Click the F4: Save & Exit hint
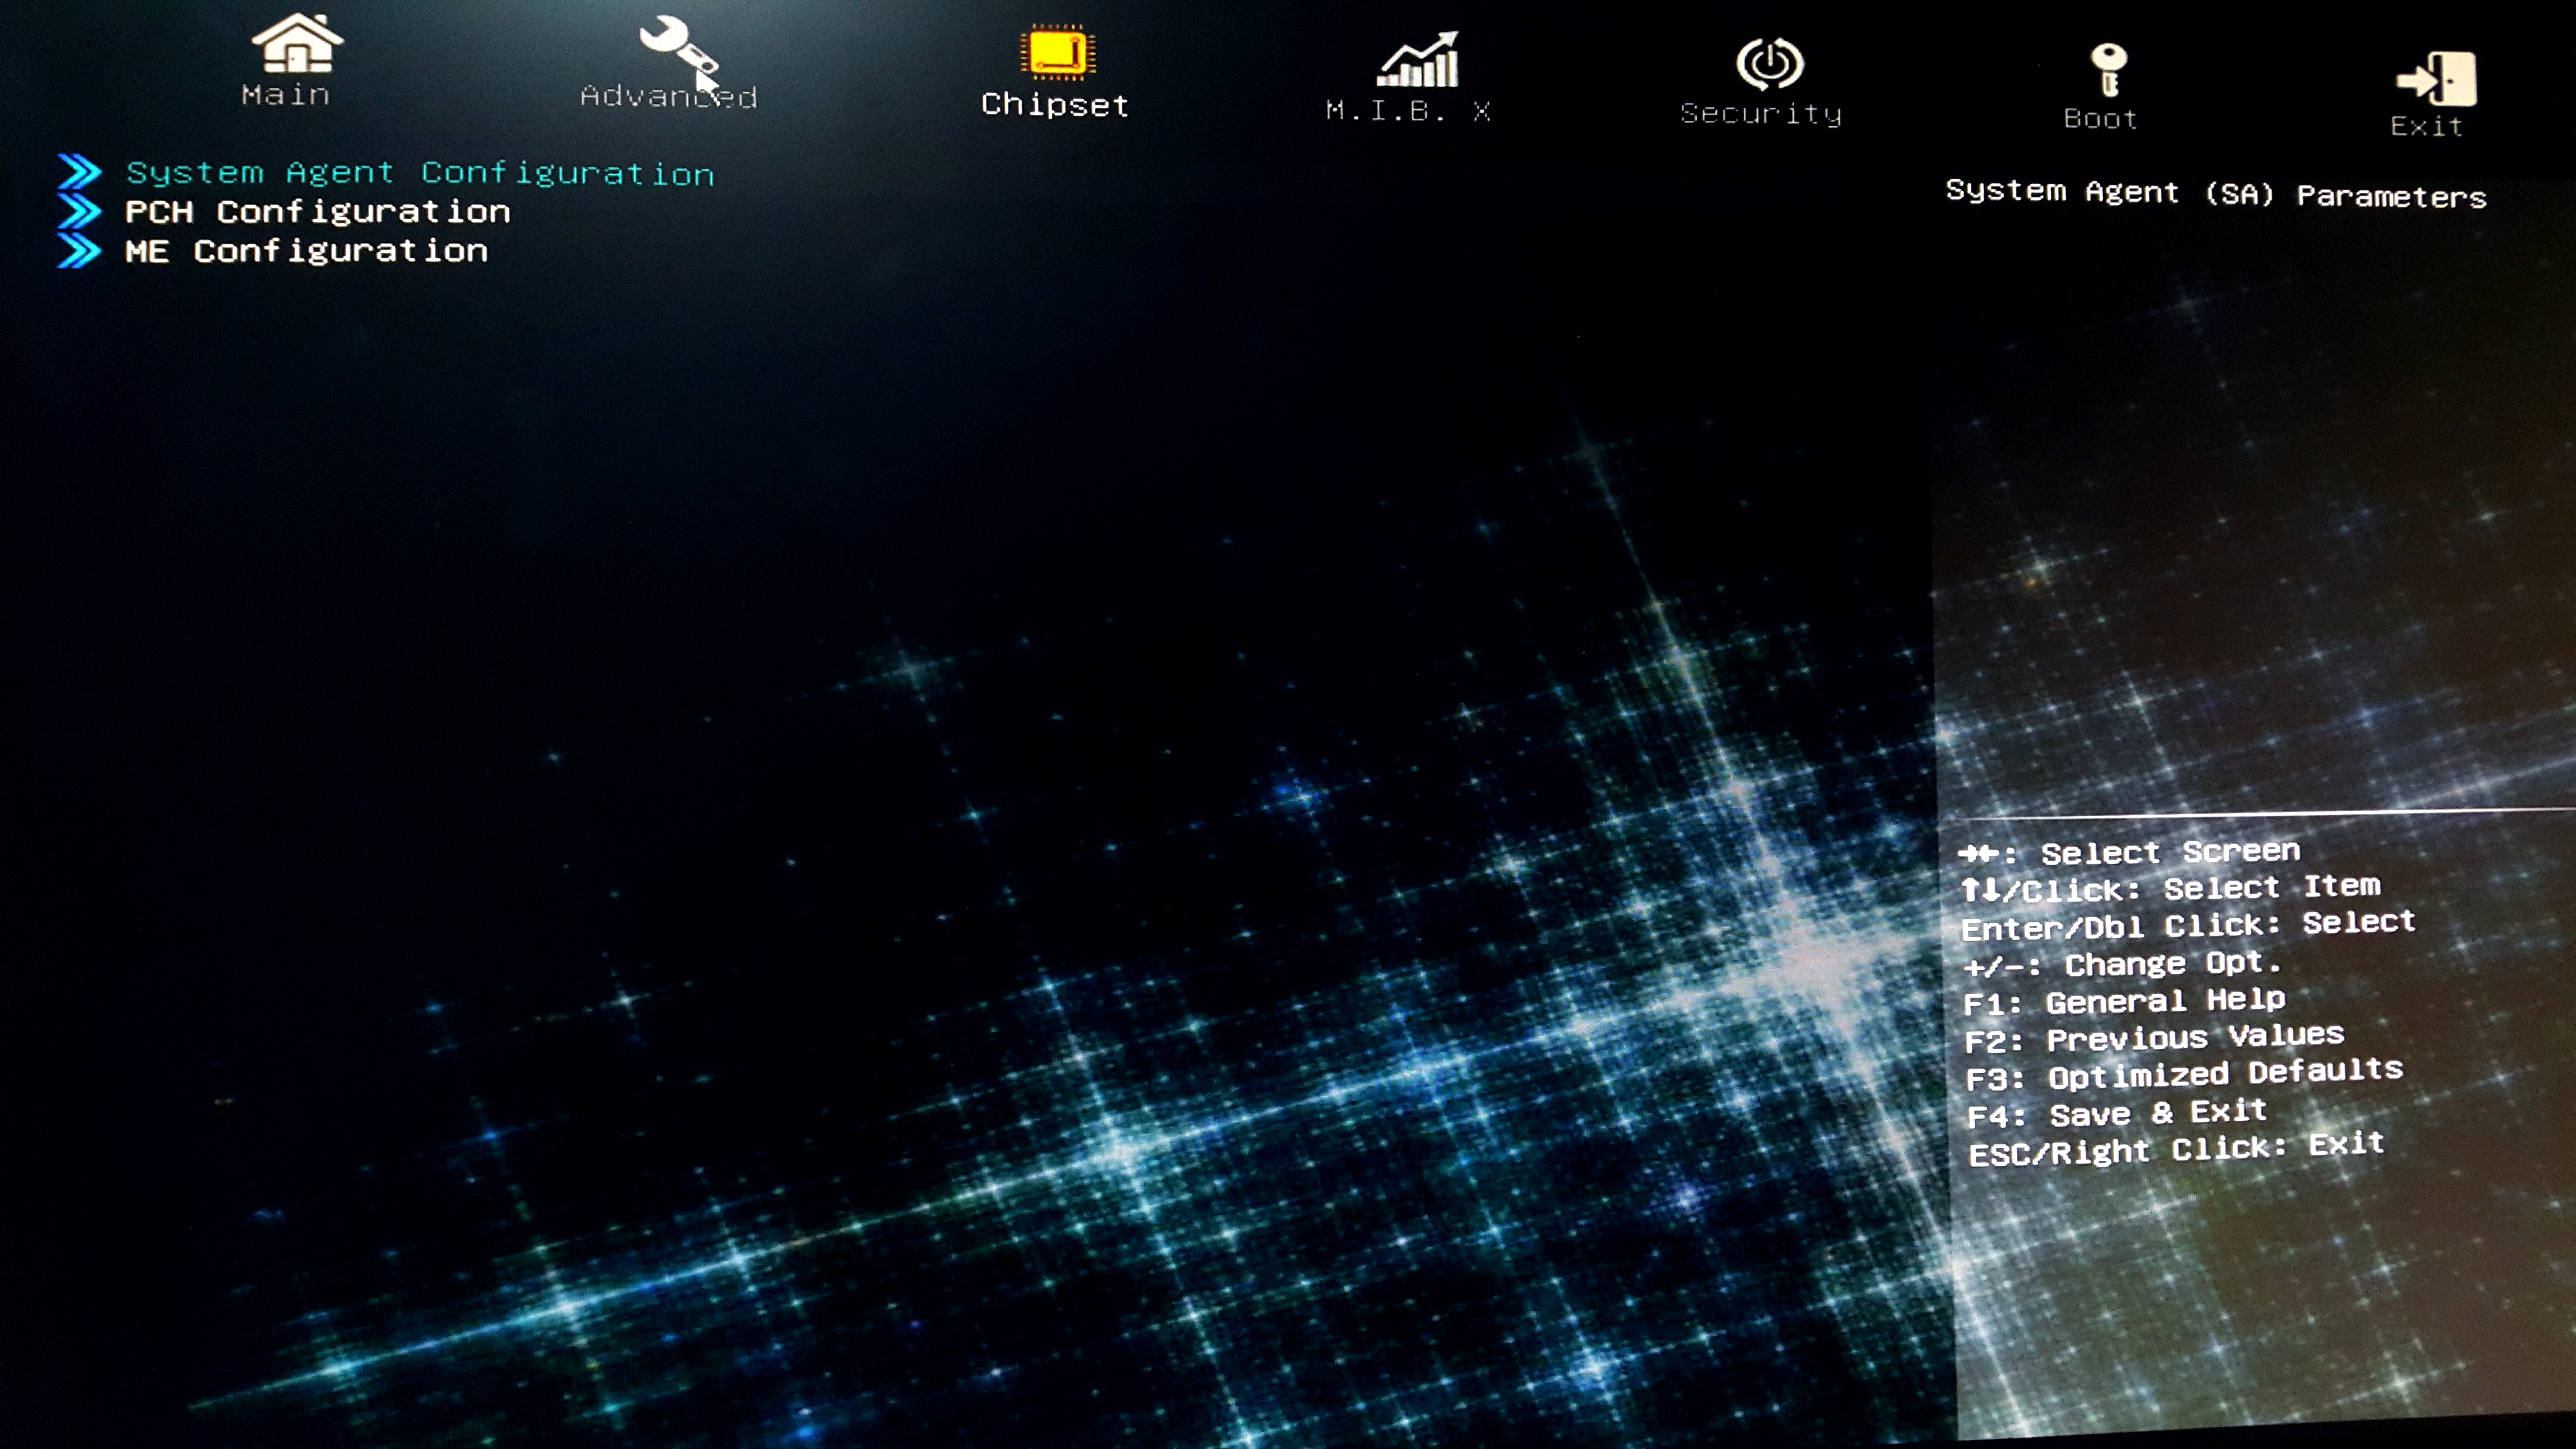 2117,1113
